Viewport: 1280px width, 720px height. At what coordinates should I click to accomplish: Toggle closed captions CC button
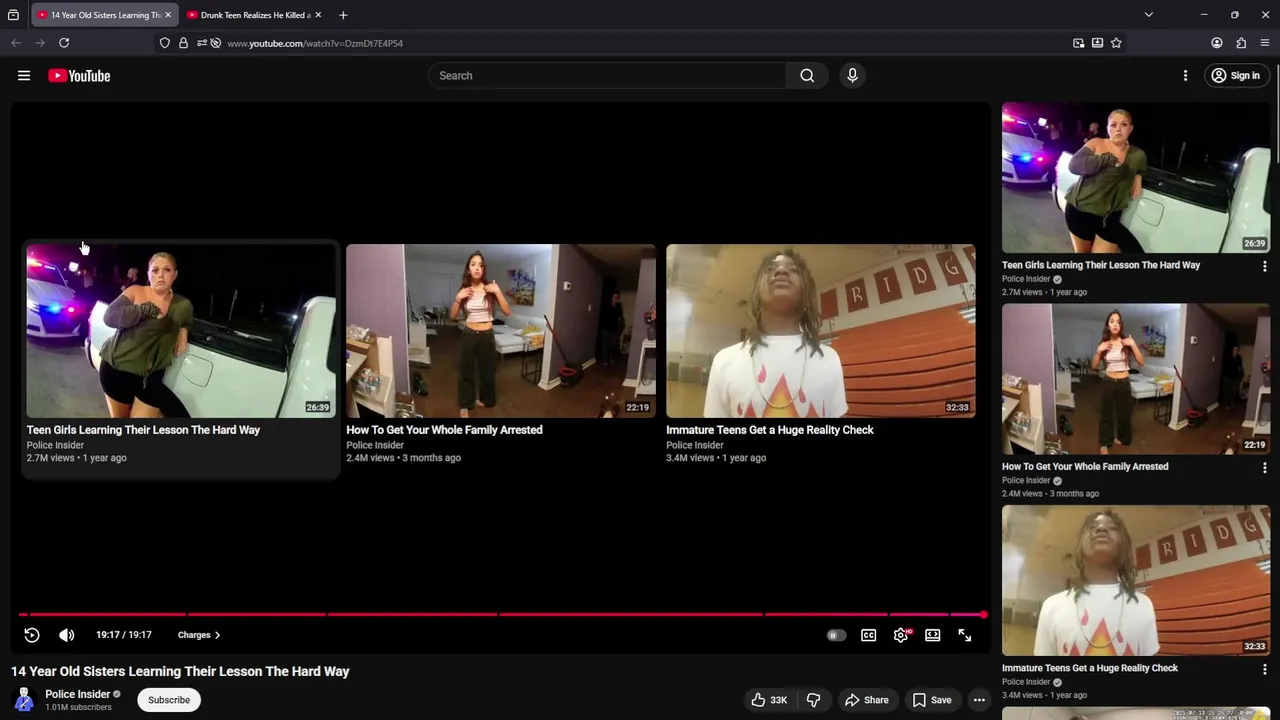point(868,635)
